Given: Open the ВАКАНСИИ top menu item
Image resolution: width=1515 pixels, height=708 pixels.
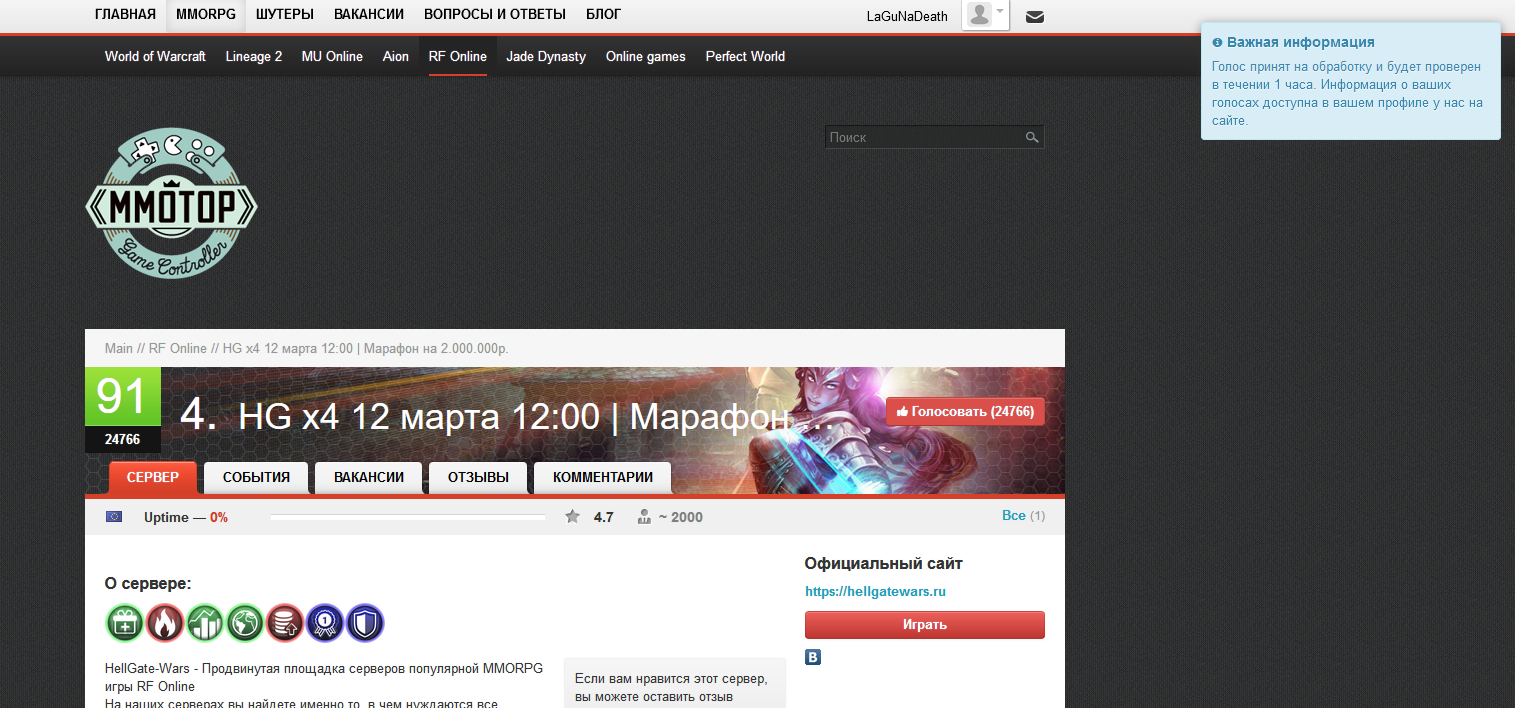Looking at the screenshot, I should [369, 14].
